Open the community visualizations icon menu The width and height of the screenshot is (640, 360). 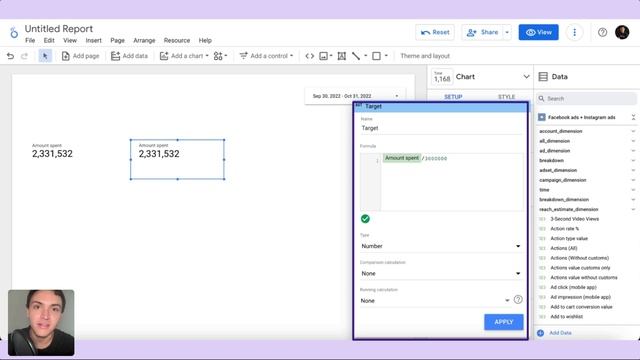tap(220, 56)
